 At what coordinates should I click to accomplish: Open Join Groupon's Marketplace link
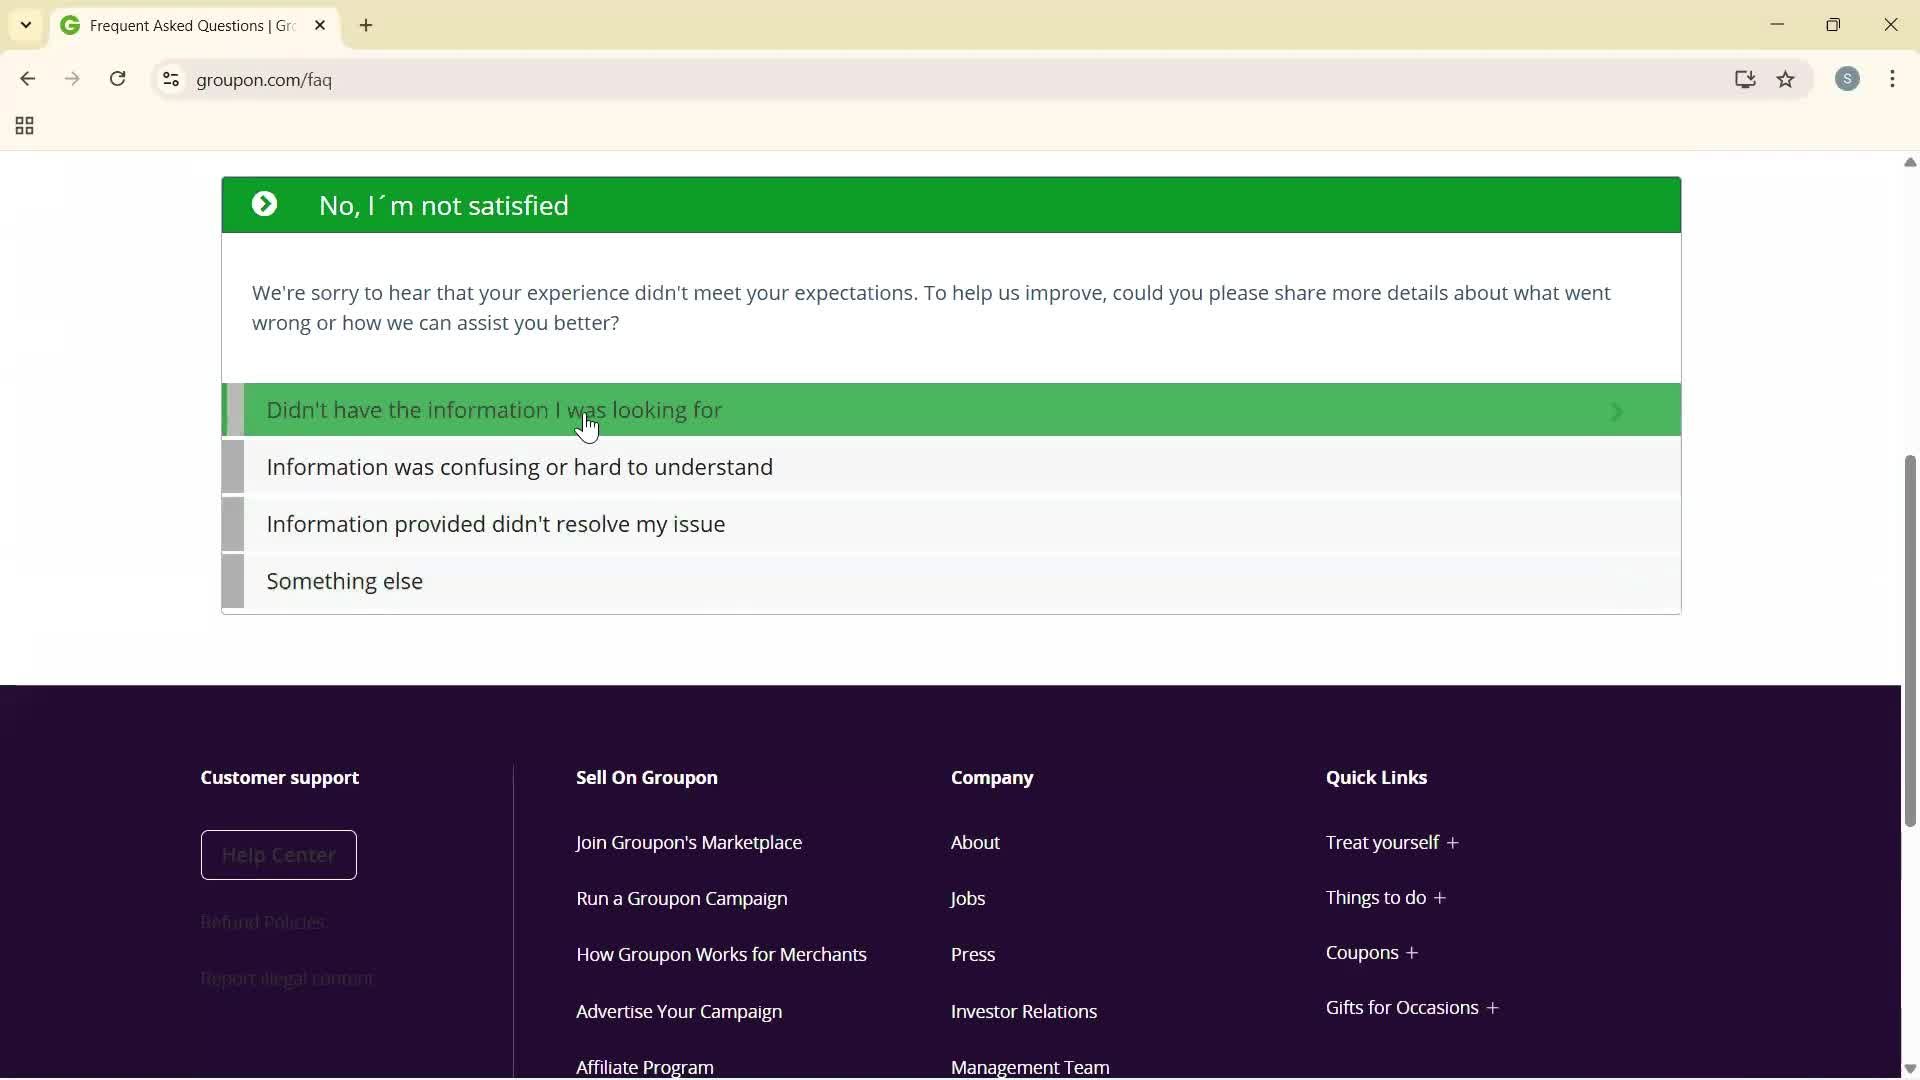click(x=688, y=843)
